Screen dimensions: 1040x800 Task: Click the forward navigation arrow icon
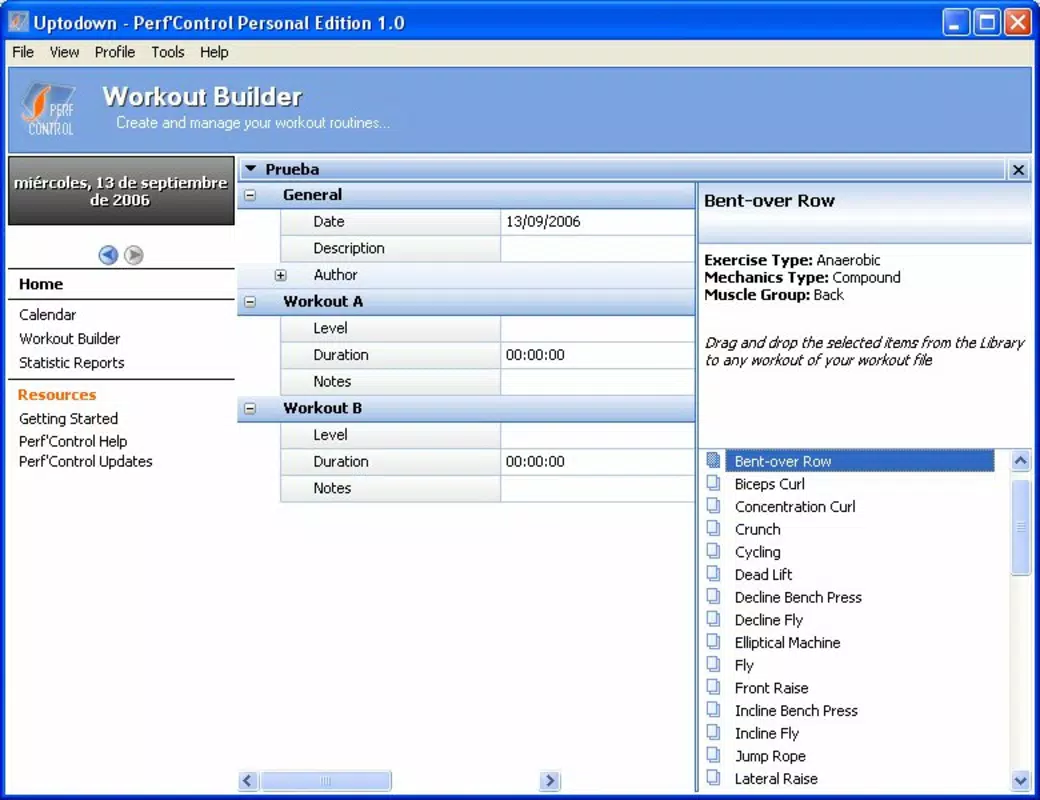click(x=134, y=255)
